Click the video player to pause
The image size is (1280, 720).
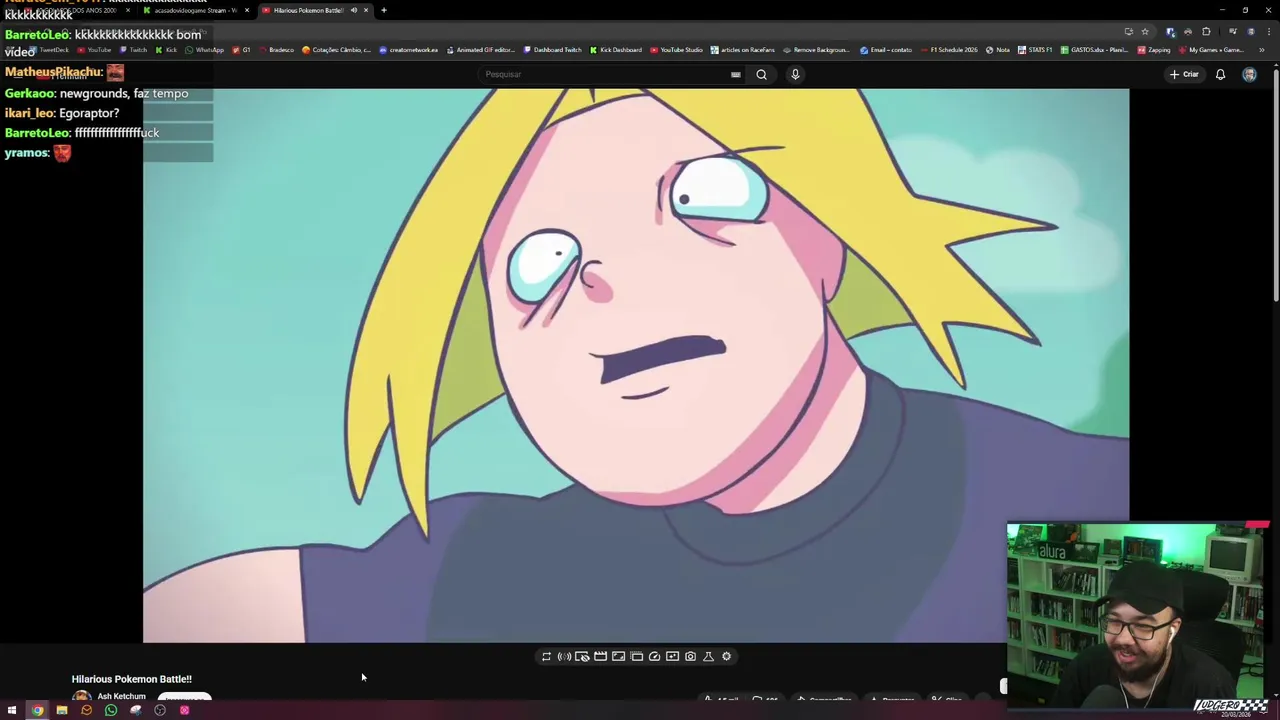tap(636, 365)
